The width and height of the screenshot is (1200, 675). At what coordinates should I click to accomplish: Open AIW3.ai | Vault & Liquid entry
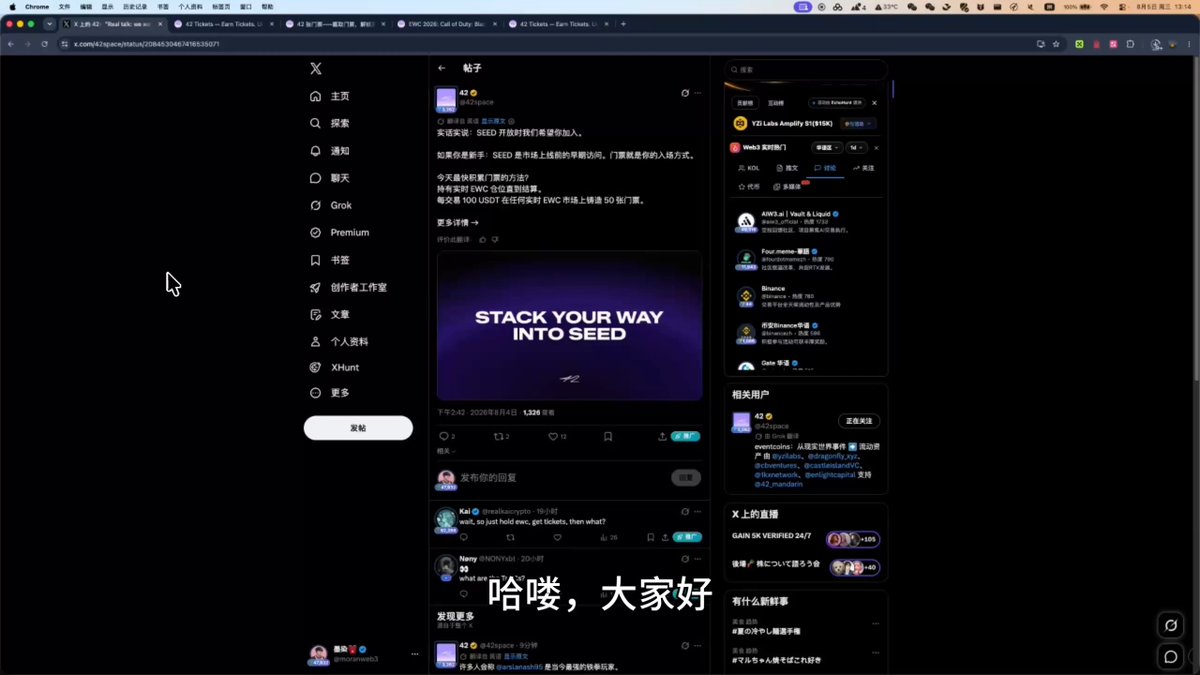click(x=808, y=221)
